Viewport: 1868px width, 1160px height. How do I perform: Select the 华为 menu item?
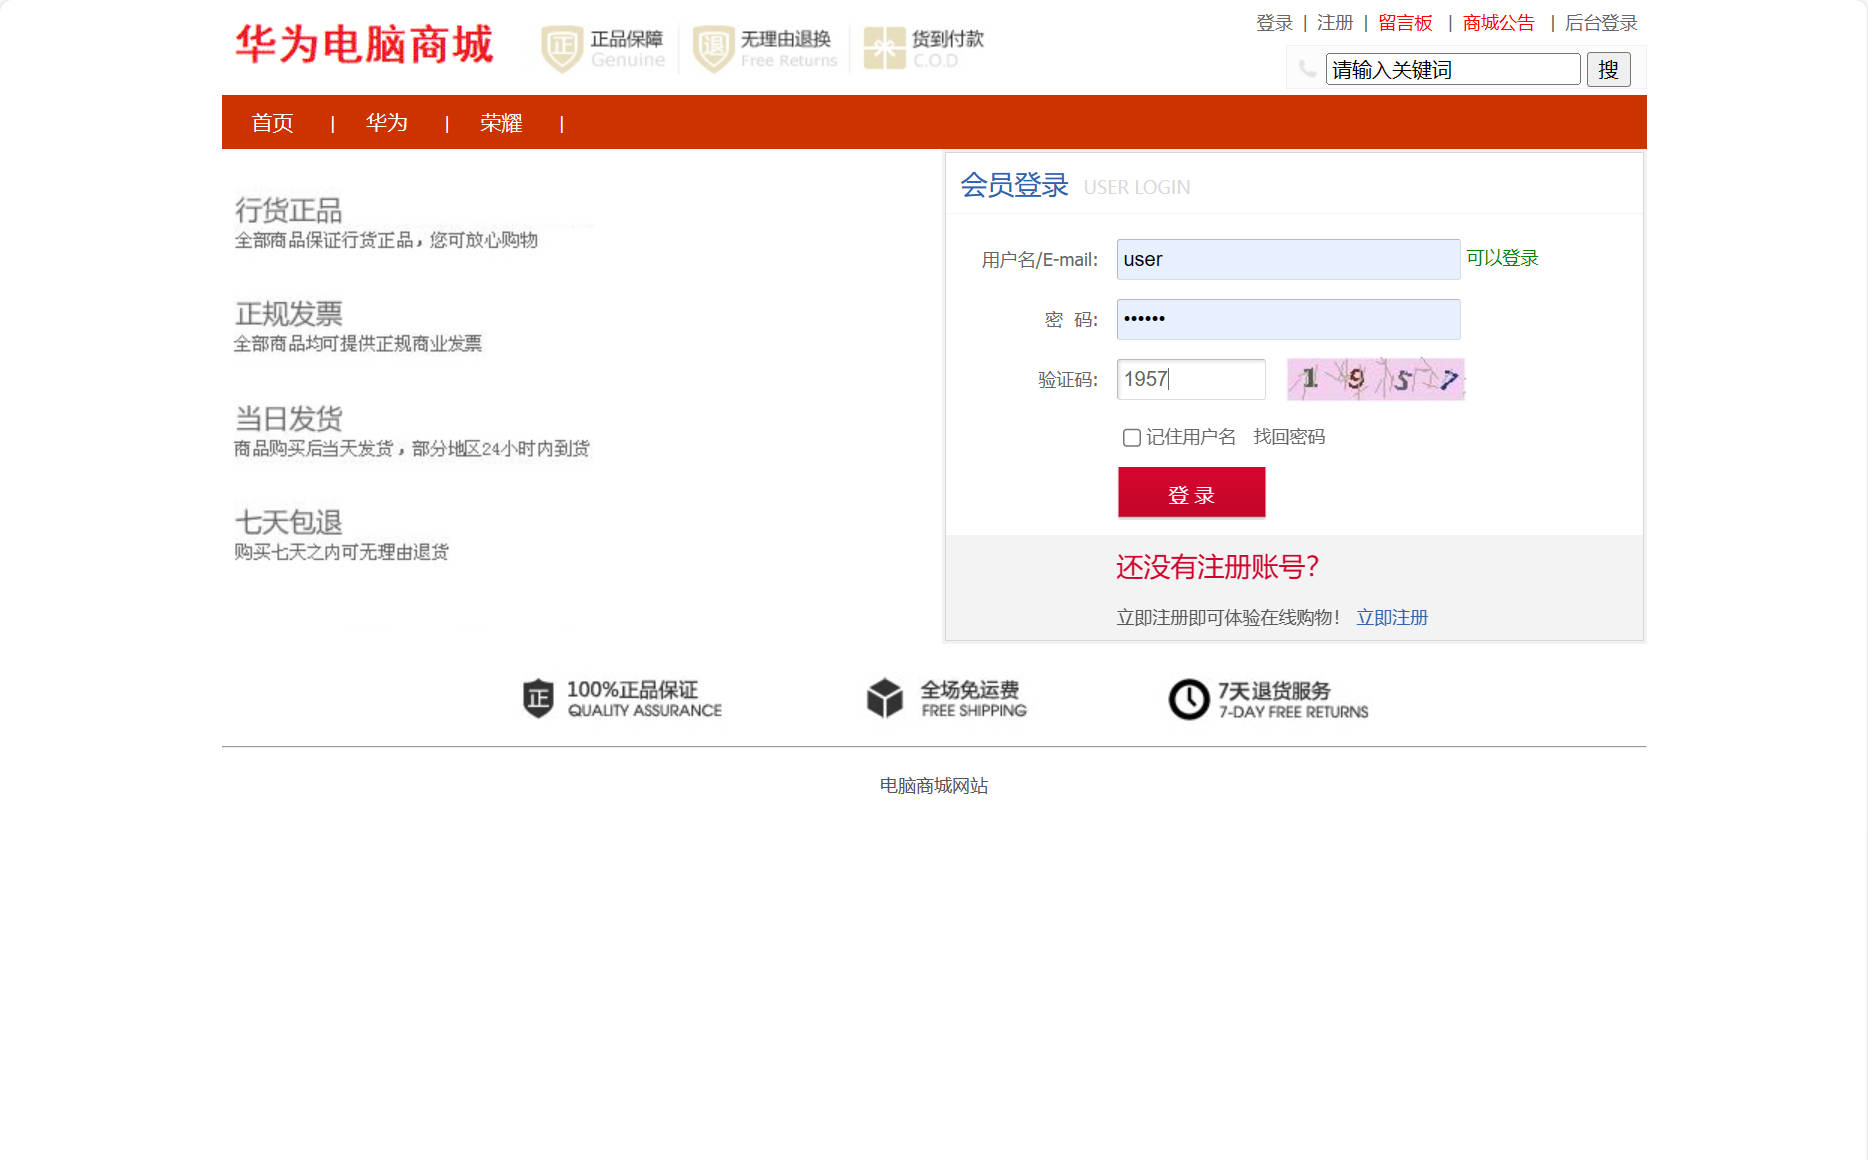387,122
